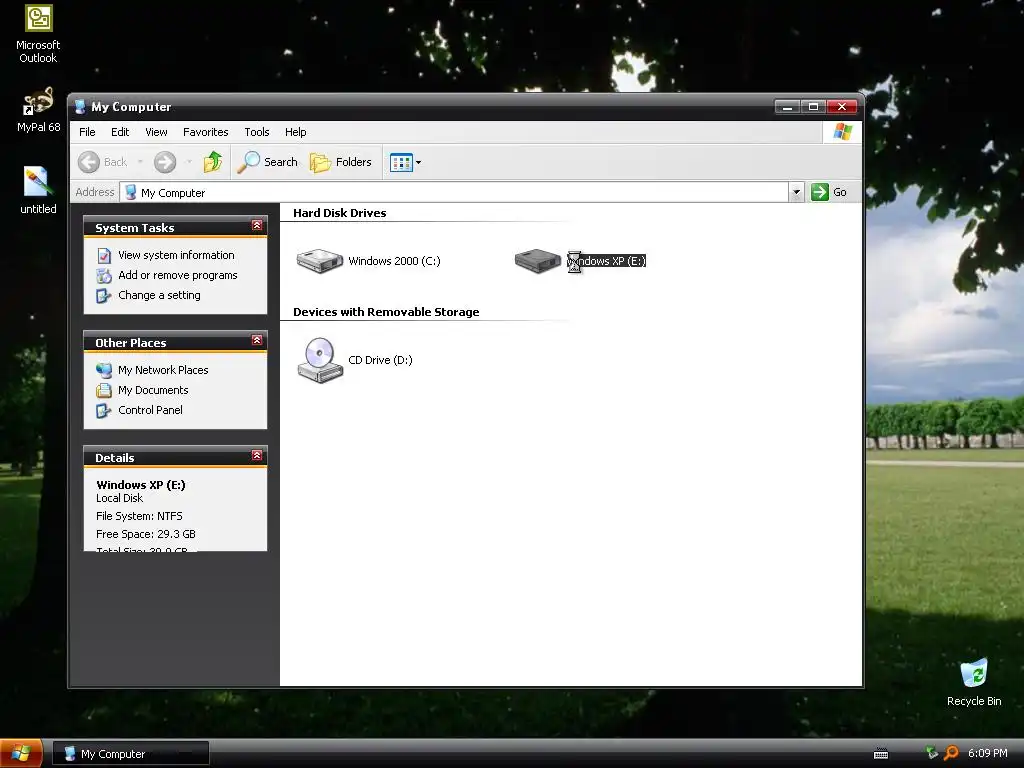The image size is (1024, 768).
Task: Click My Computer taskbar button
Action: 131,754
